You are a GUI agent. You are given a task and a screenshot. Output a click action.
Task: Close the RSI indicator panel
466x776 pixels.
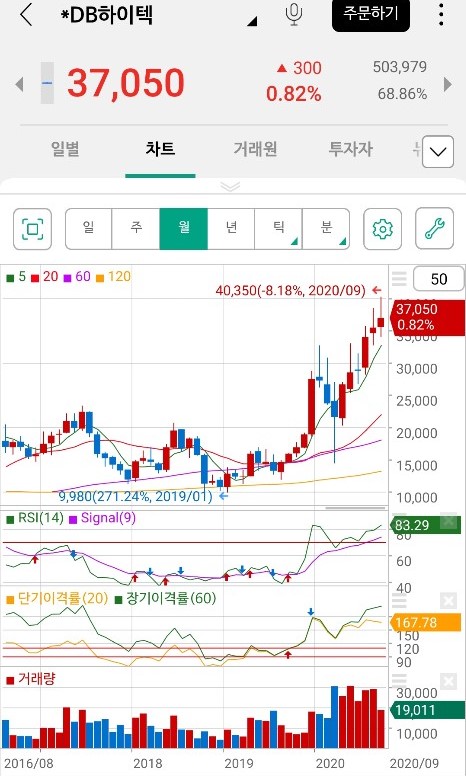click(x=448, y=521)
